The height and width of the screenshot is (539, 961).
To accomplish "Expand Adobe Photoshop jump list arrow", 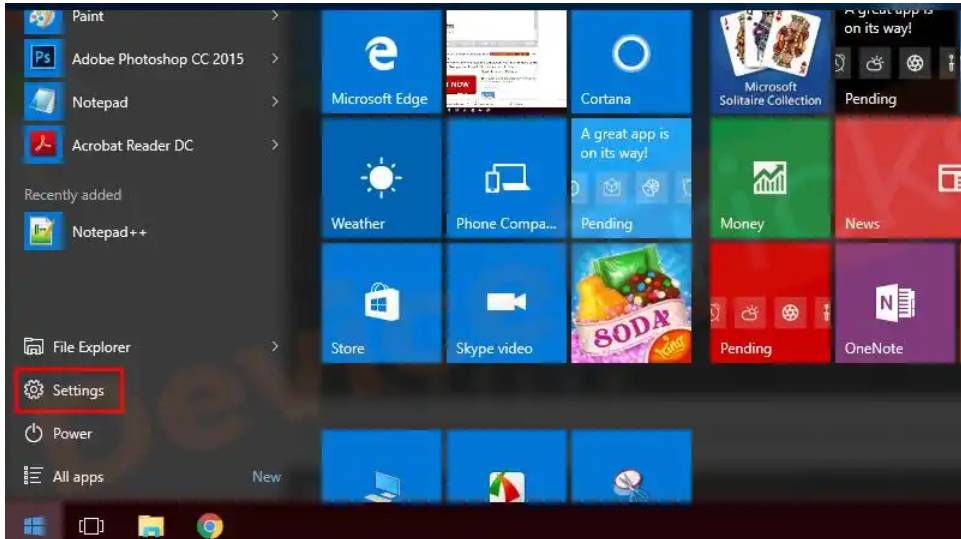I will (x=275, y=59).
